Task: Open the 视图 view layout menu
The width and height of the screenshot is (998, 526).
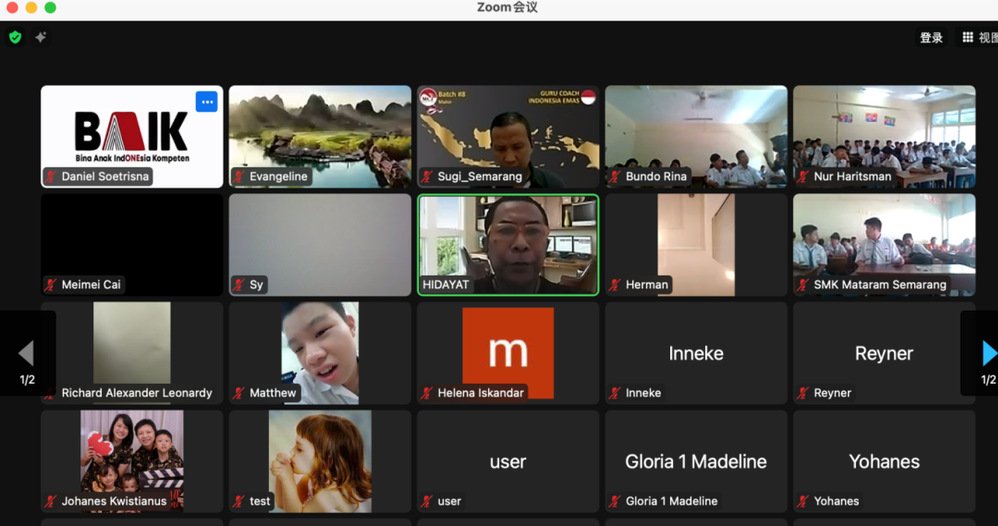Action: coord(979,38)
